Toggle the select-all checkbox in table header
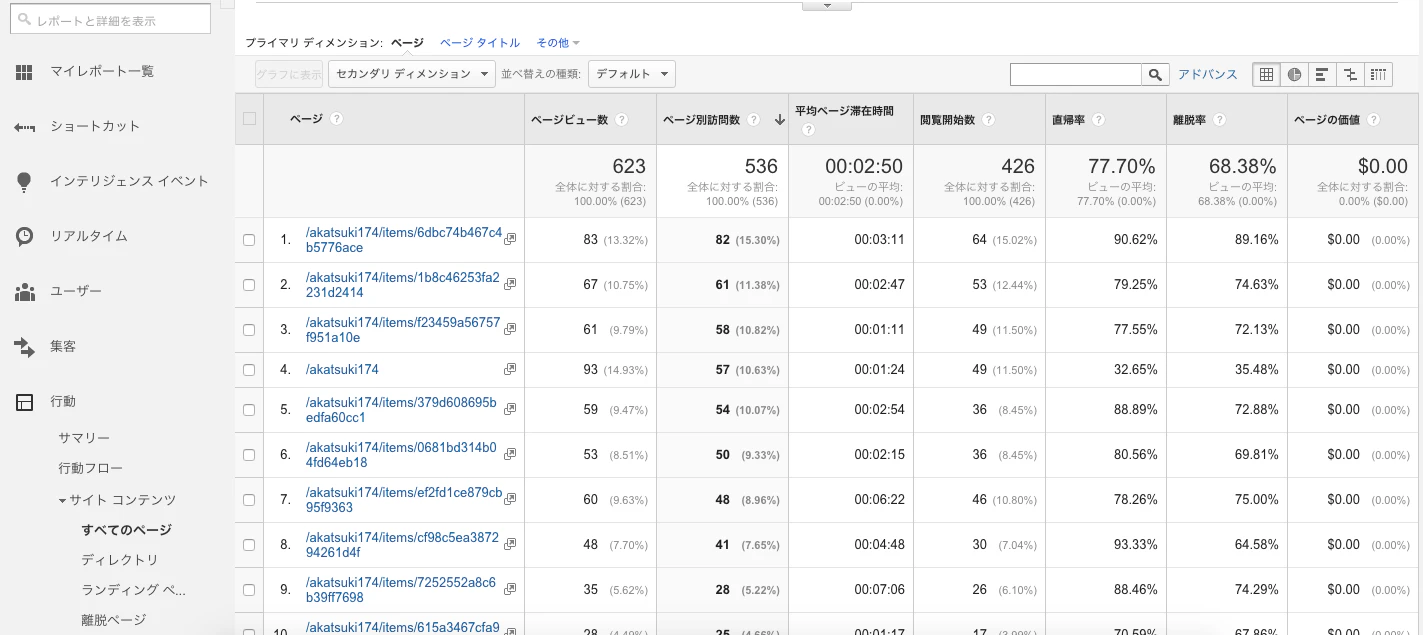Image resolution: width=1423 pixels, height=635 pixels. click(x=249, y=119)
